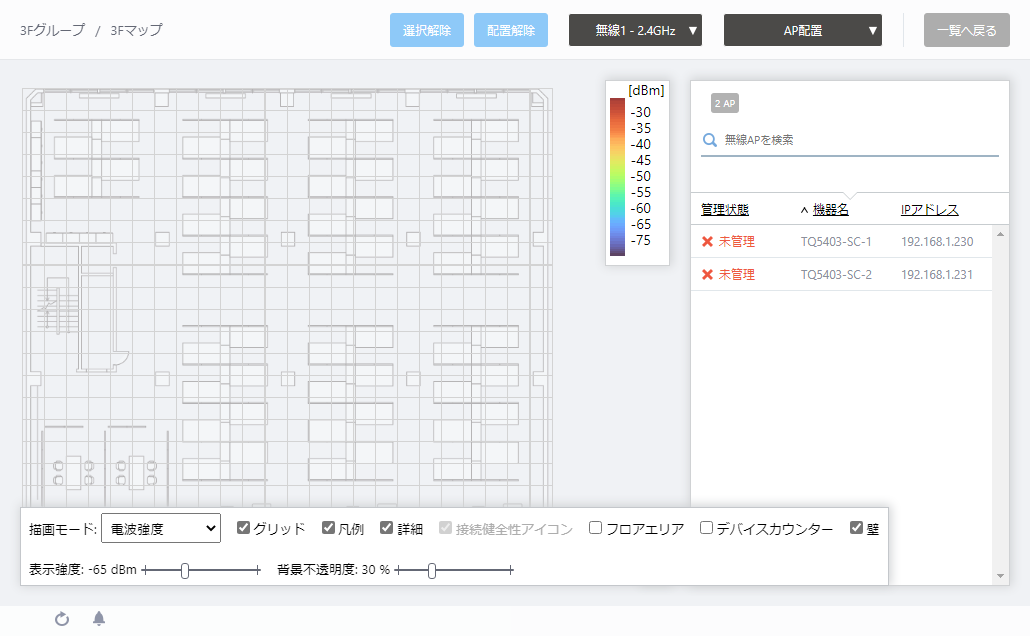Select the TQ5403-SC-2 device name
1030x636 pixels.
point(836,275)
